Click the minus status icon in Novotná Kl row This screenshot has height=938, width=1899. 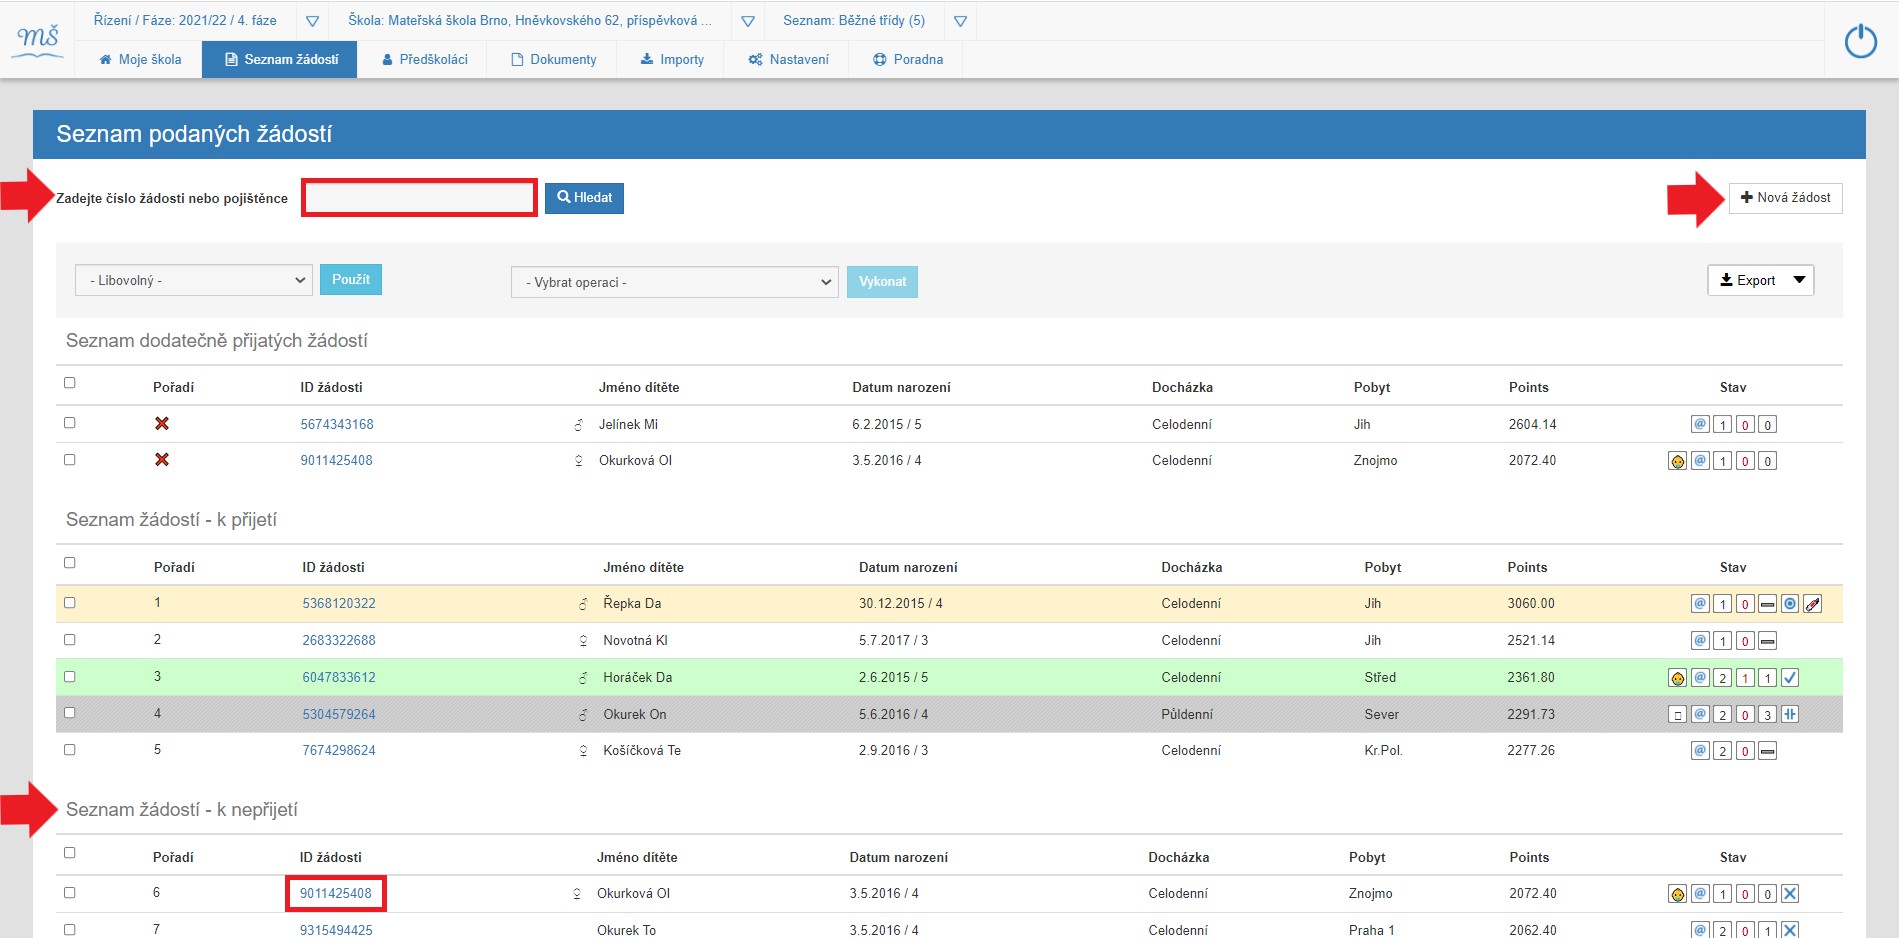click(x=1768, y=641)
